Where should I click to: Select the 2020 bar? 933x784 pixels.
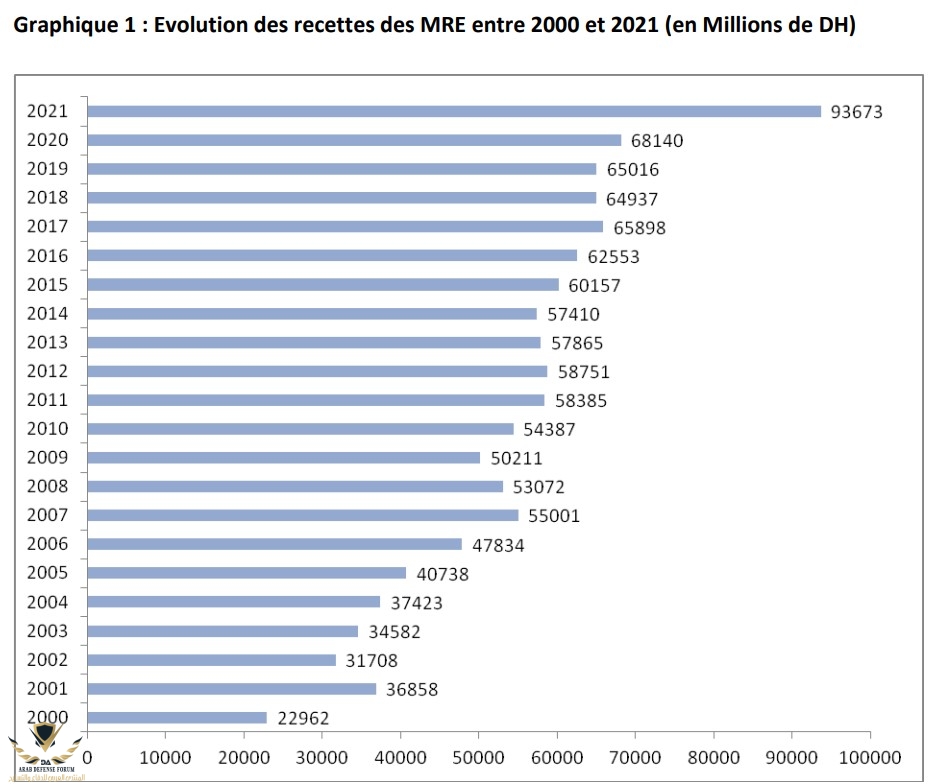(x=354, y=141)
